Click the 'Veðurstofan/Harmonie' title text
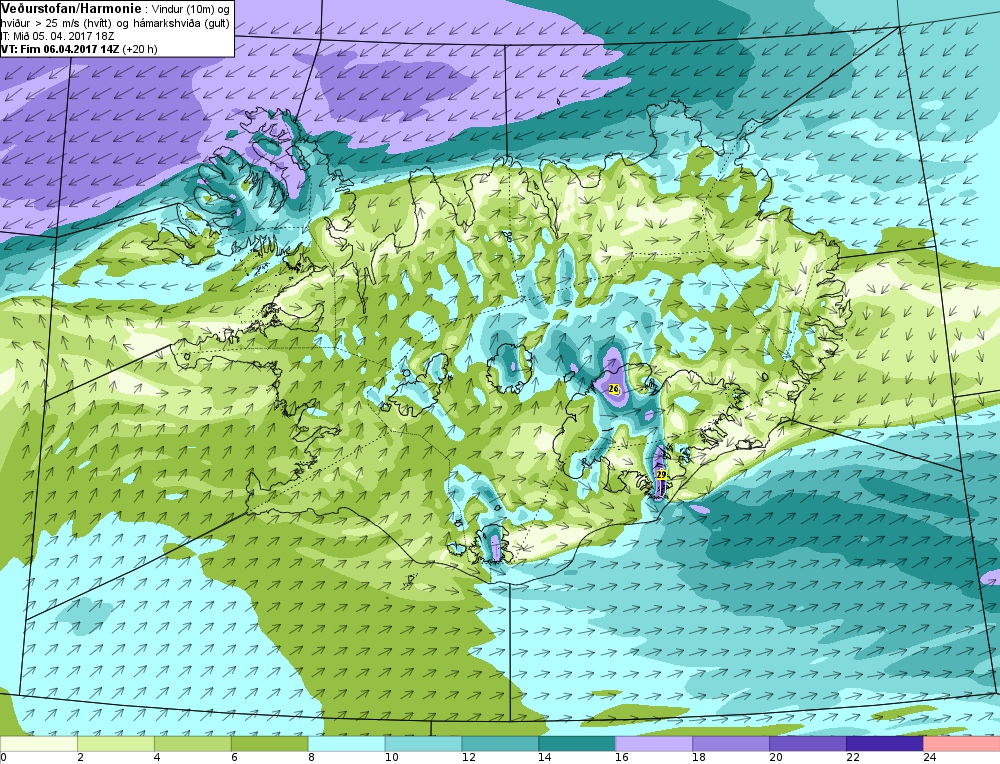Image resolution: width=1000 pixels, height=764 pixels. [x=71, y=9]
